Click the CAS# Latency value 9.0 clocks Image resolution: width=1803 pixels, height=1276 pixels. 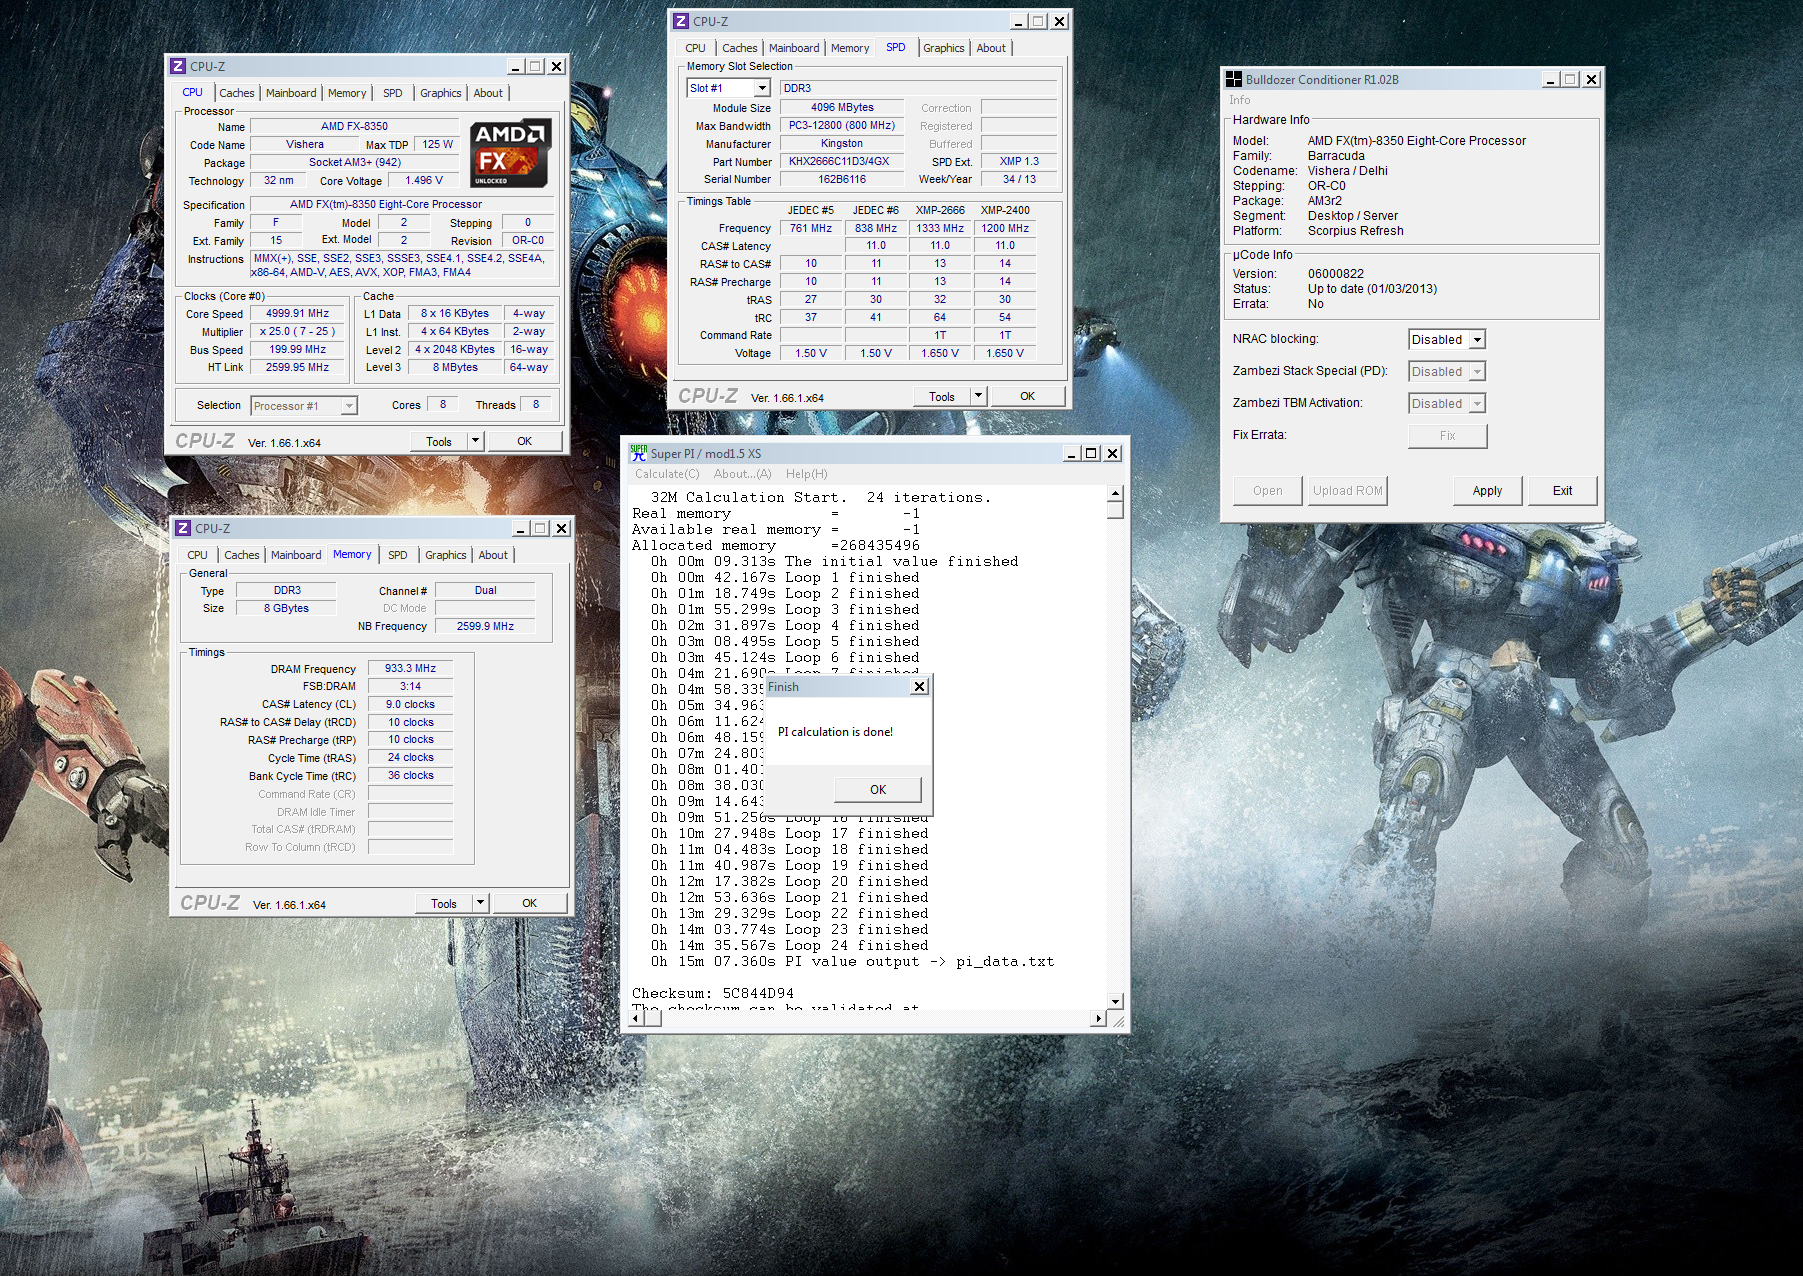tap(410, 704)
